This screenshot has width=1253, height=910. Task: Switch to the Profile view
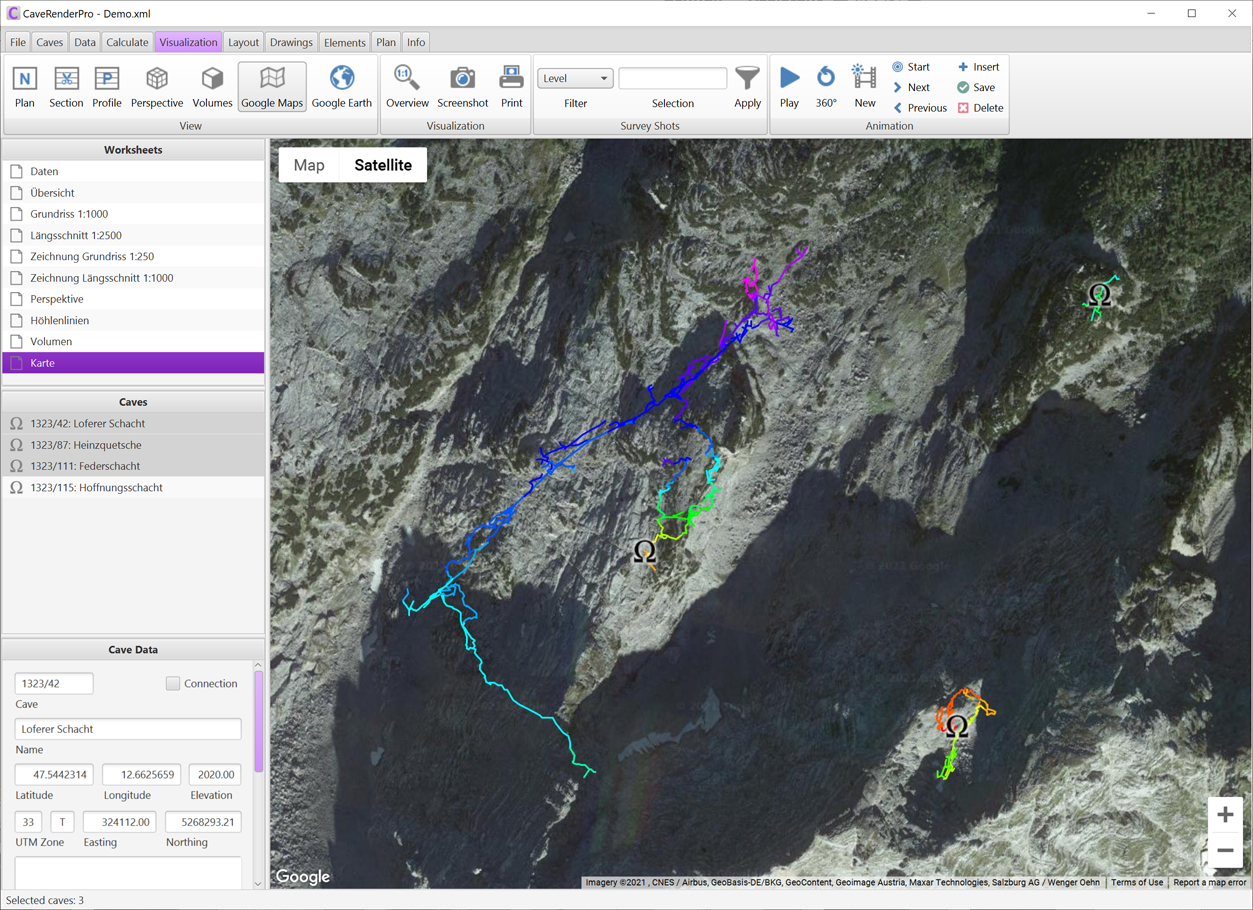(x=107, y=87)
